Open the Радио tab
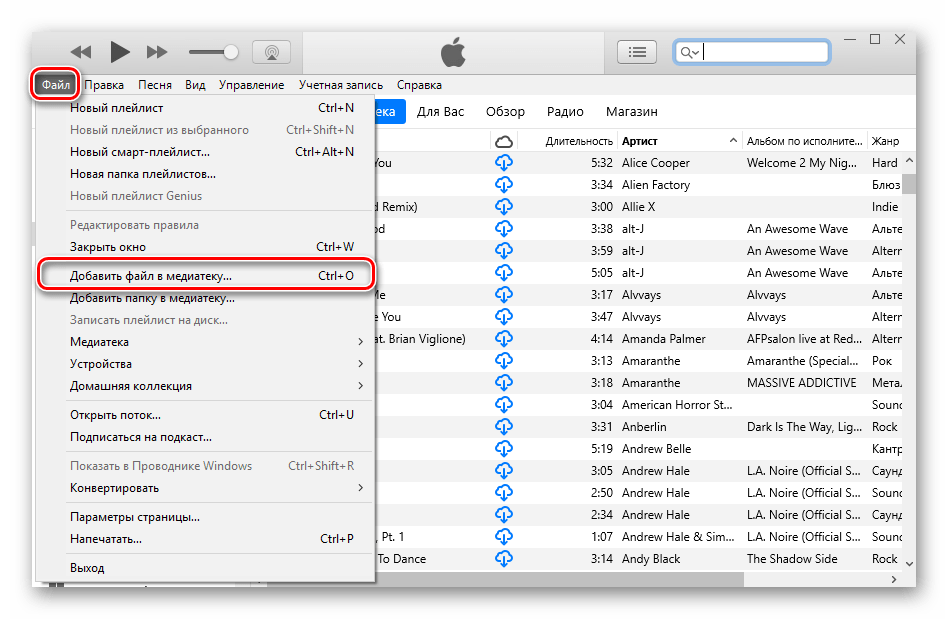The image size is (948, 619). tap(565, 112)
